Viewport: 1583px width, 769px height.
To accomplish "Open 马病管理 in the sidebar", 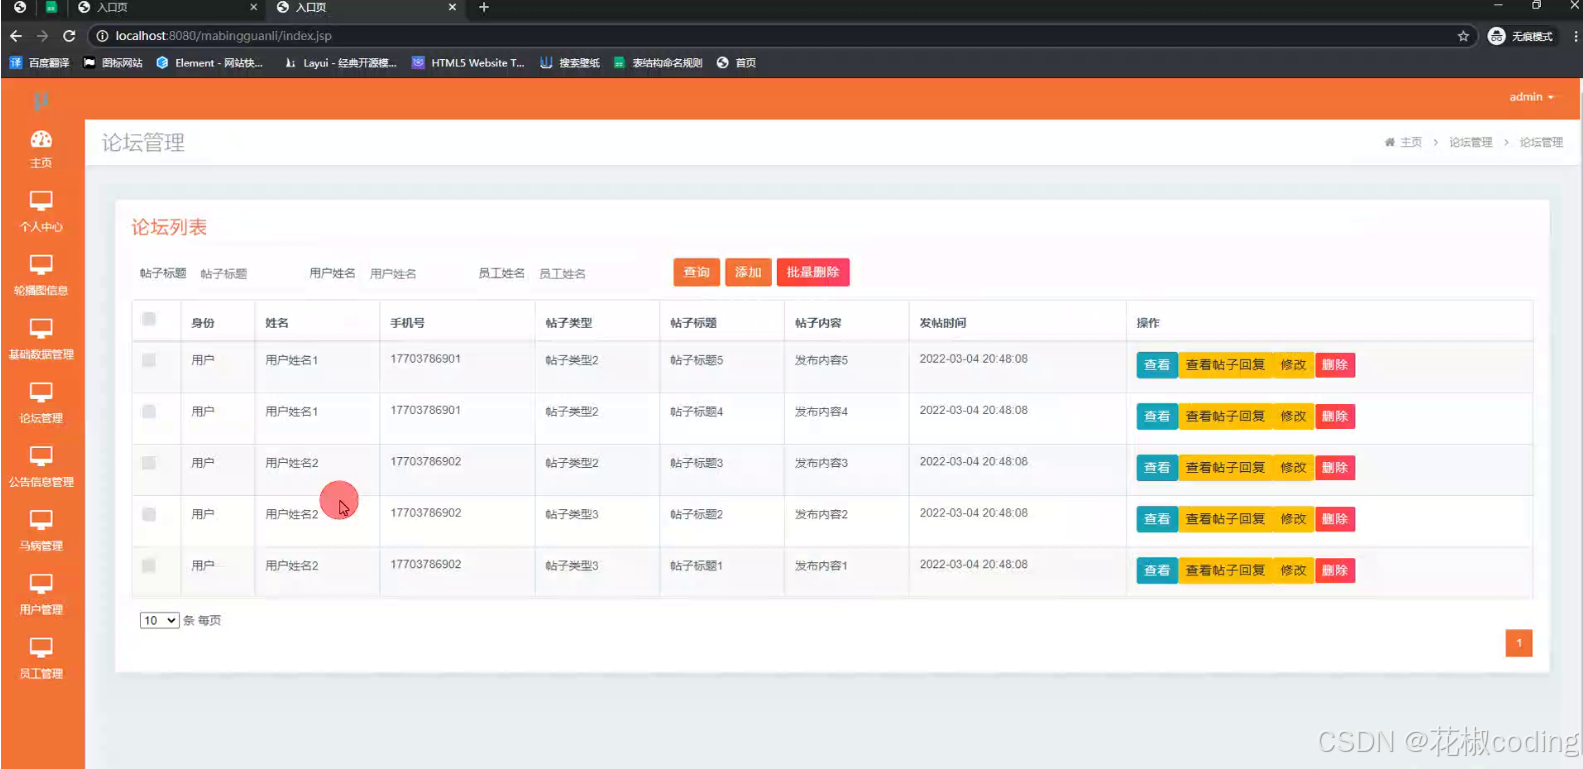I will pos(41,531).
